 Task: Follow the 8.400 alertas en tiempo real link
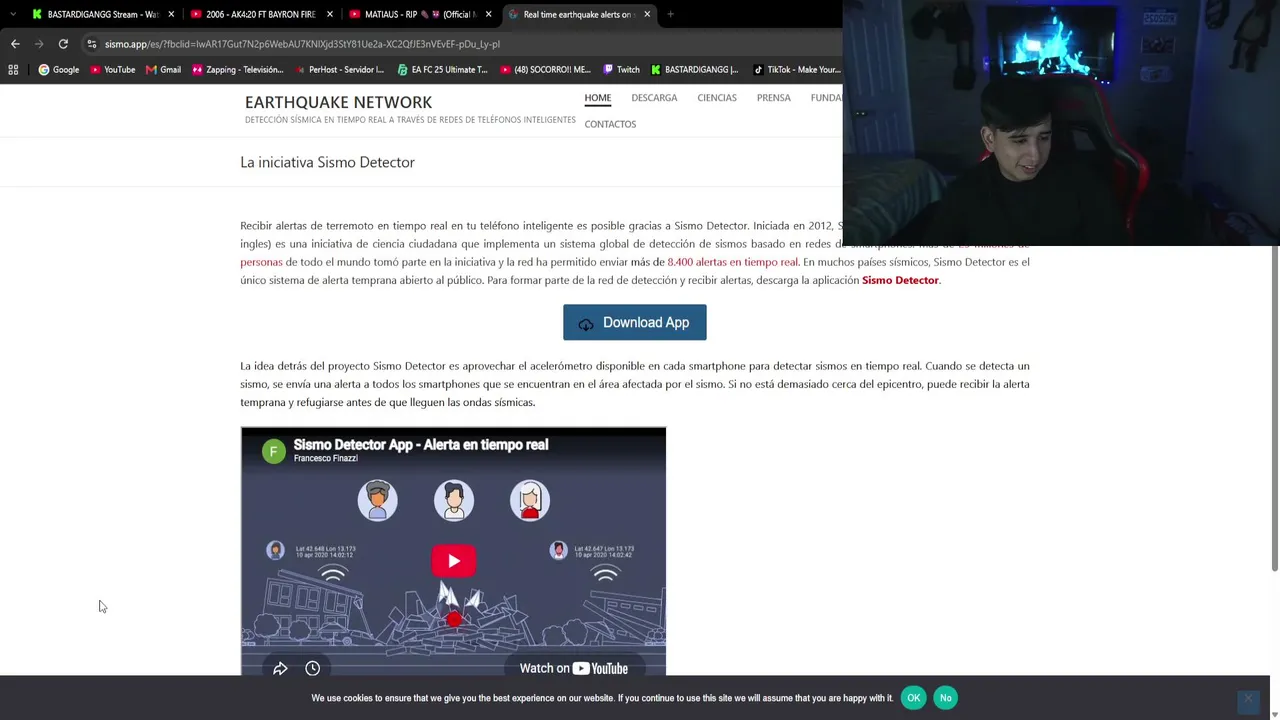coord(732,262)
